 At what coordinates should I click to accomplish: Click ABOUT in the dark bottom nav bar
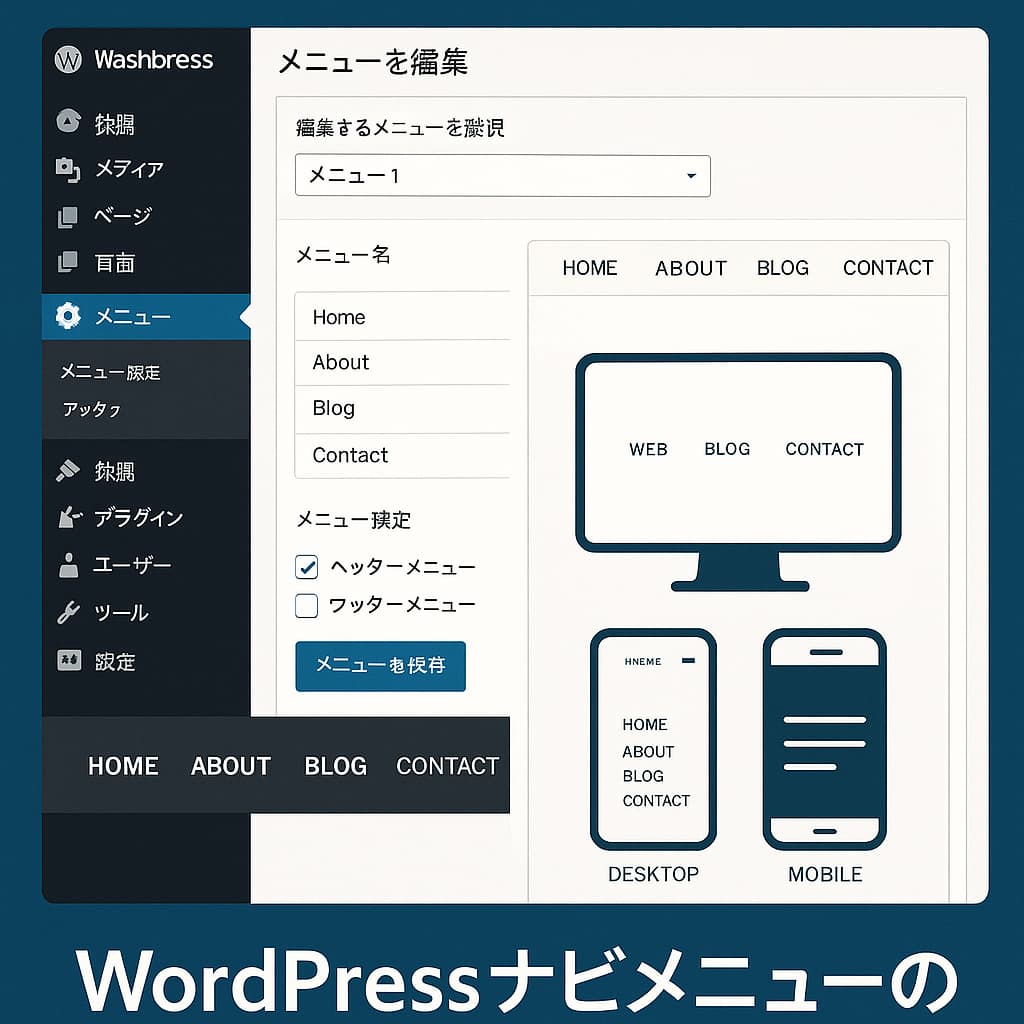(231, 765)
